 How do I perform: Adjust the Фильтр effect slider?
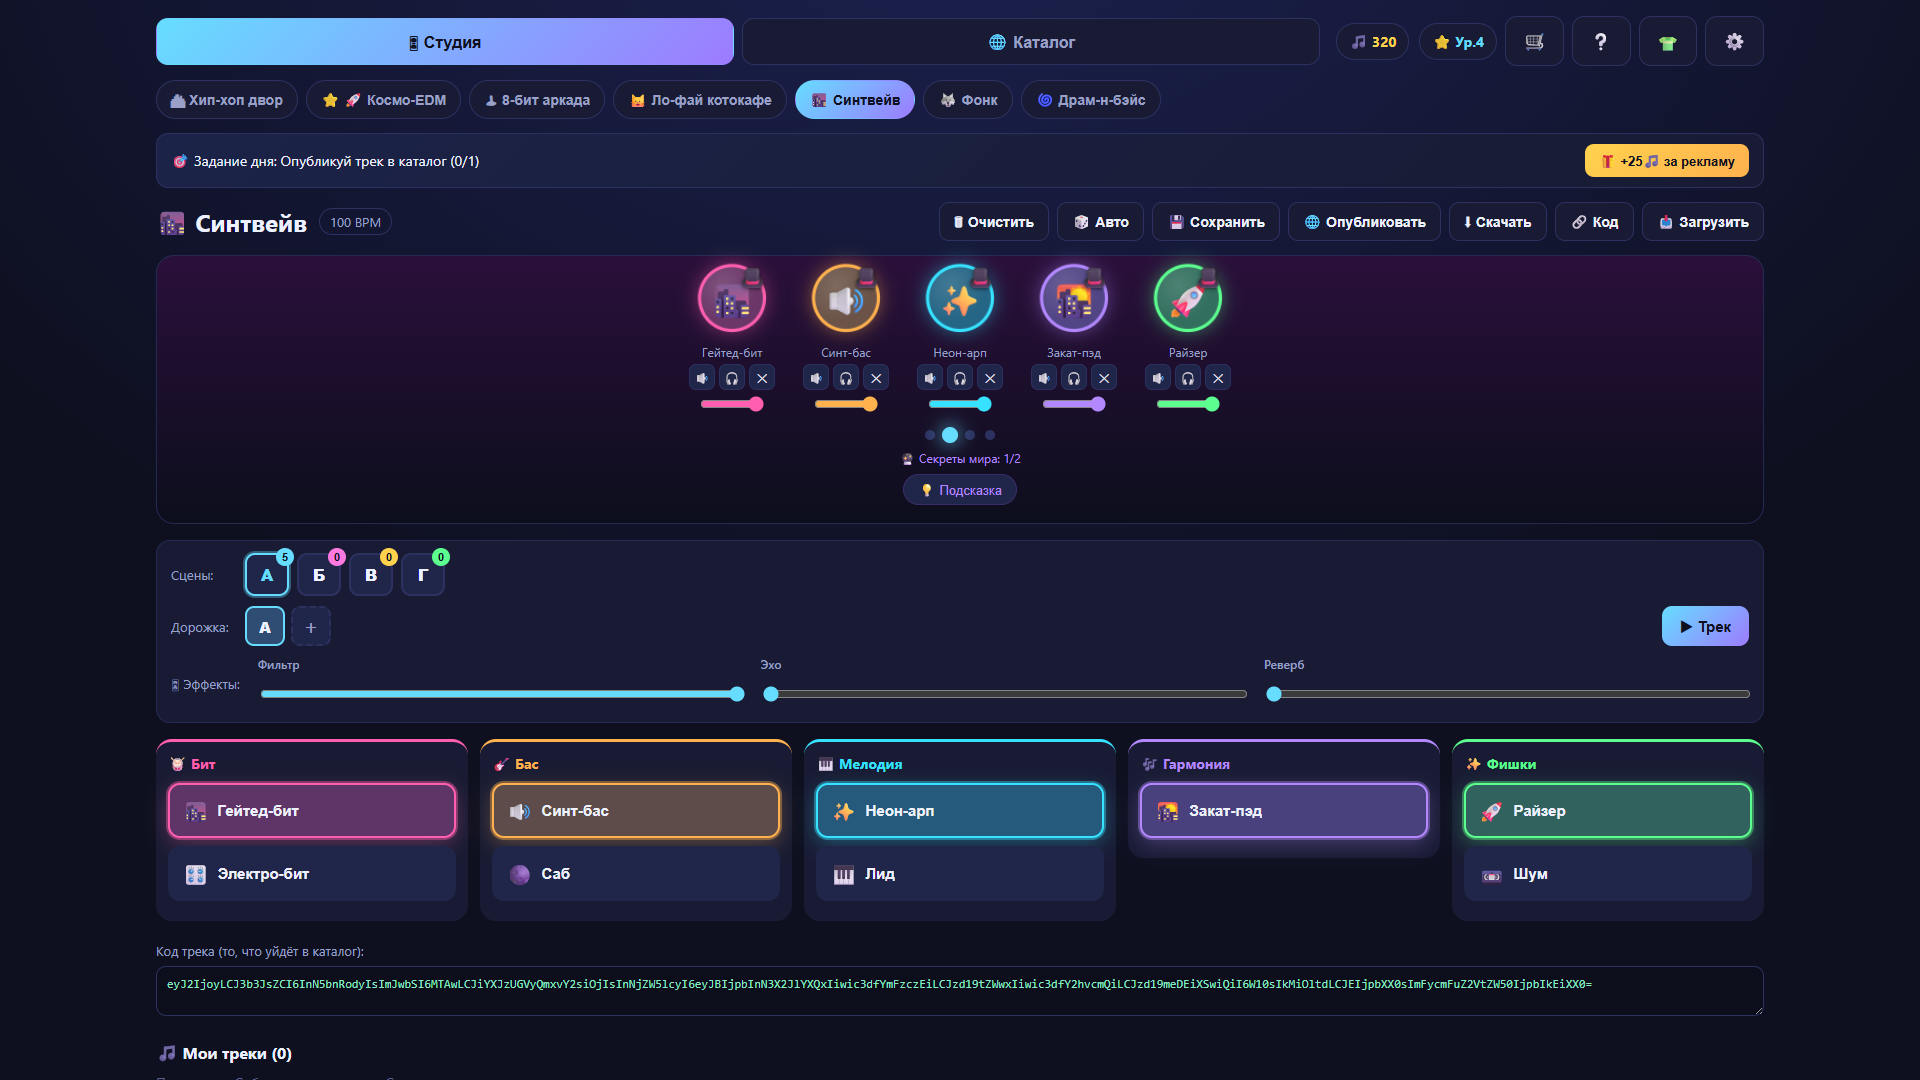tap(502, 694)
